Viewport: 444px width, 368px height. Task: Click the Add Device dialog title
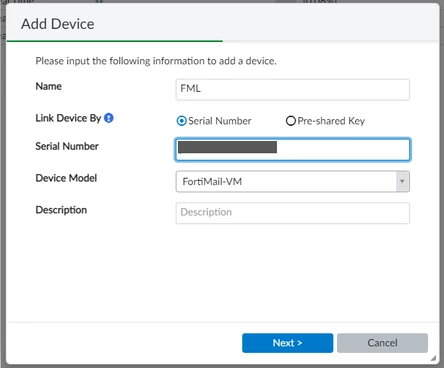58,24
